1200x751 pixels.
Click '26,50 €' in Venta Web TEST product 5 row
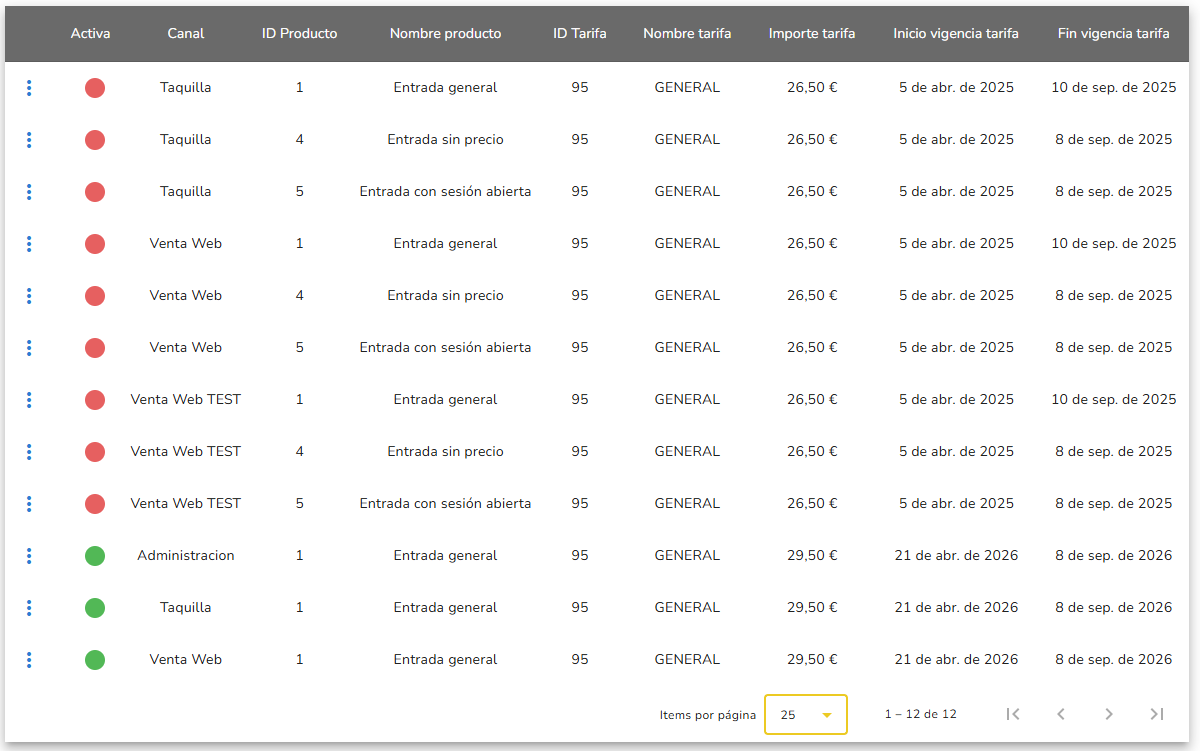812,504
